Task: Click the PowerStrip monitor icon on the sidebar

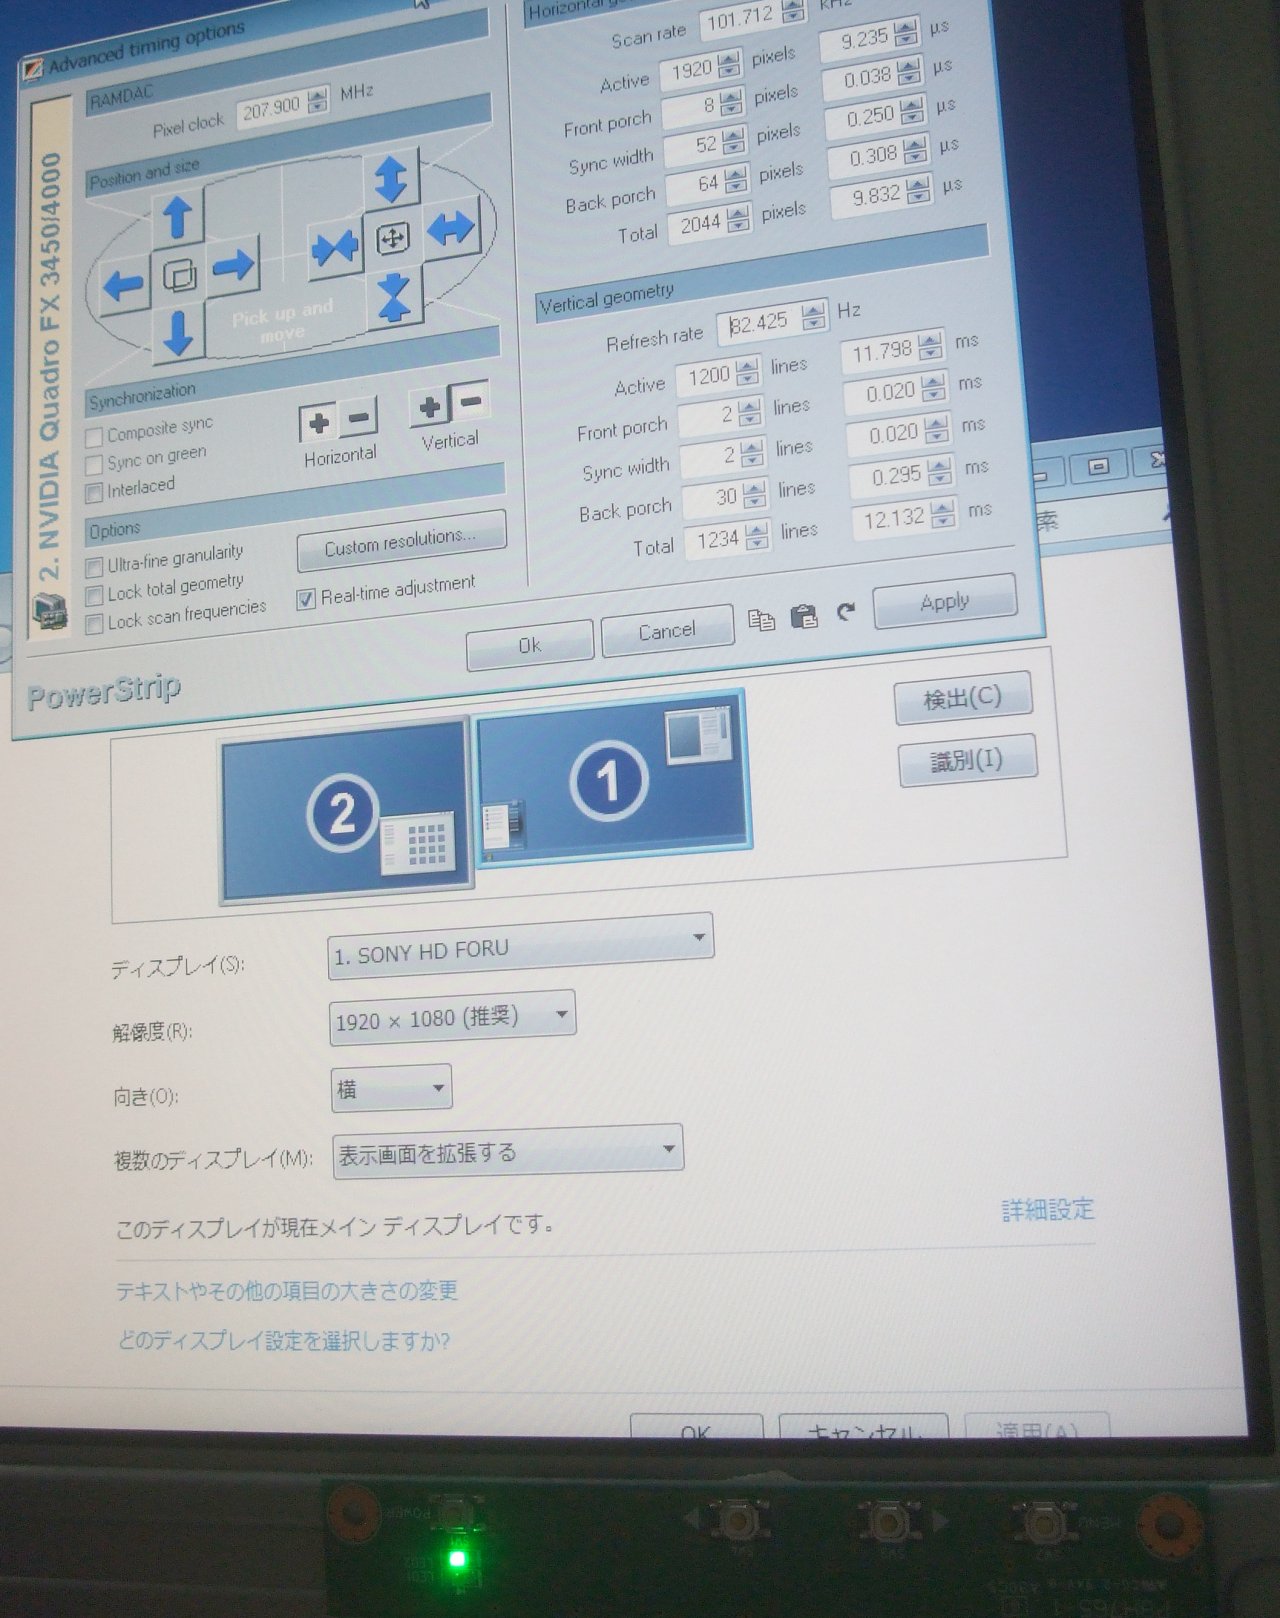Action: point(49,611)
